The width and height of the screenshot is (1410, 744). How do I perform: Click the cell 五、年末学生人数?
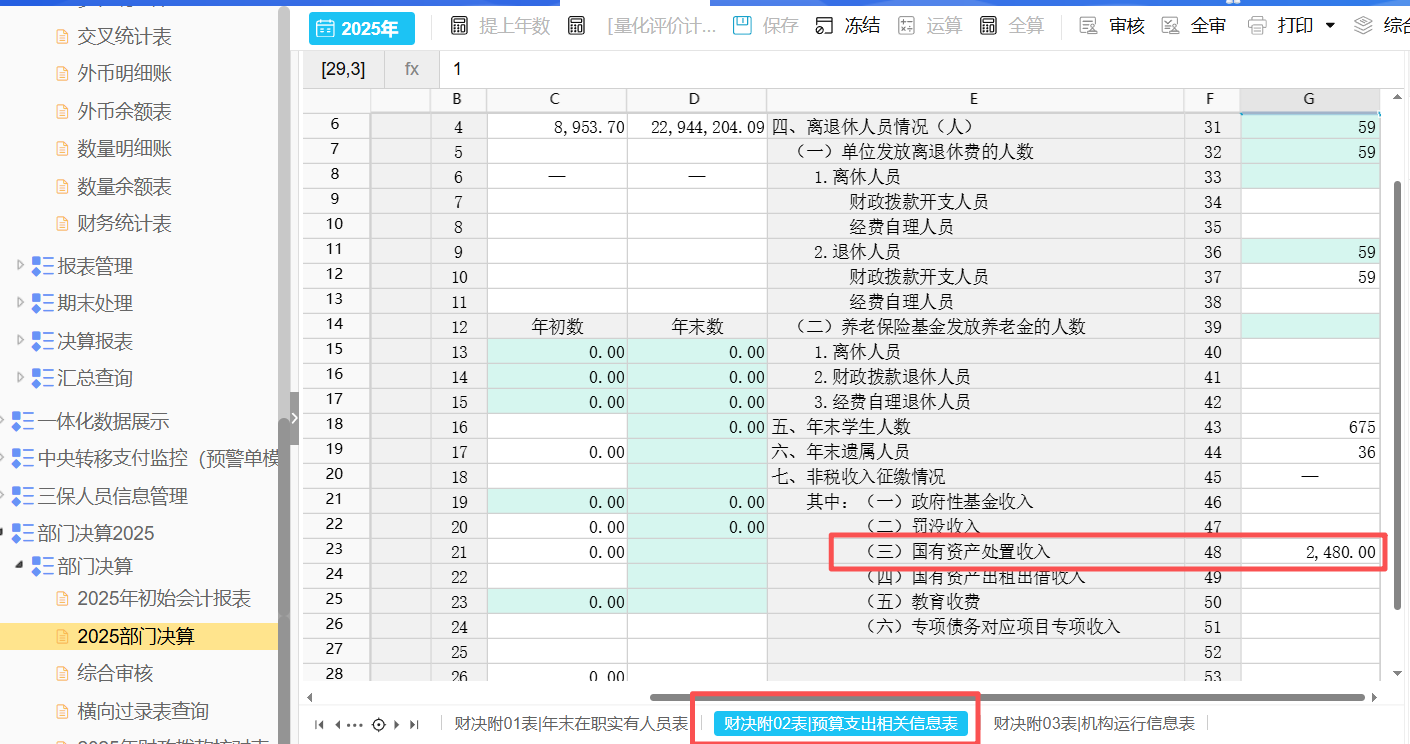click(975, 427)
